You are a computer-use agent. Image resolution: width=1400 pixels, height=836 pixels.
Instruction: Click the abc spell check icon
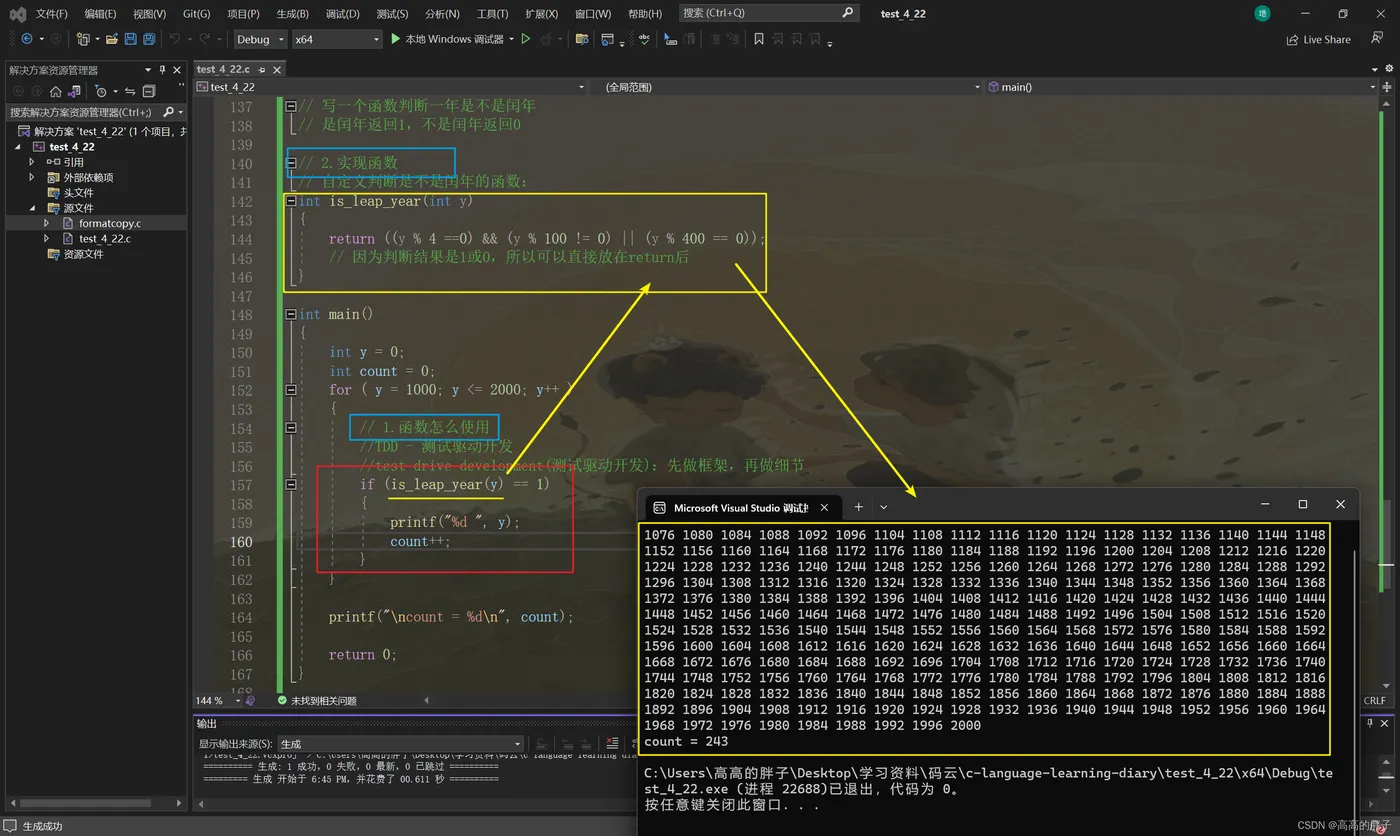[644, 39]
